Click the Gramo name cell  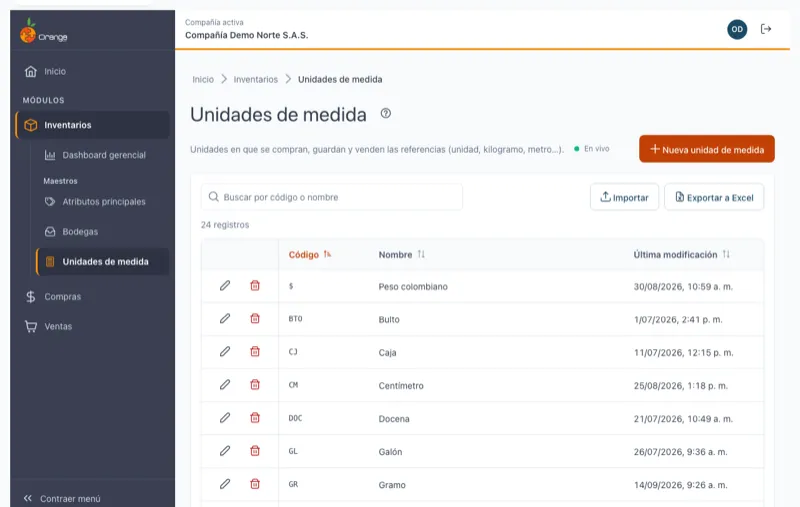click(392, 485)
